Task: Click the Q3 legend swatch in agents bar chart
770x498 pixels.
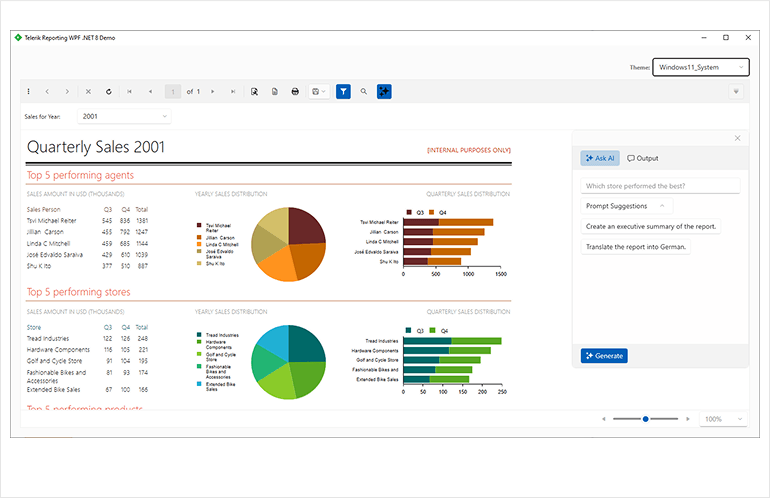Action: pos(409,212)
